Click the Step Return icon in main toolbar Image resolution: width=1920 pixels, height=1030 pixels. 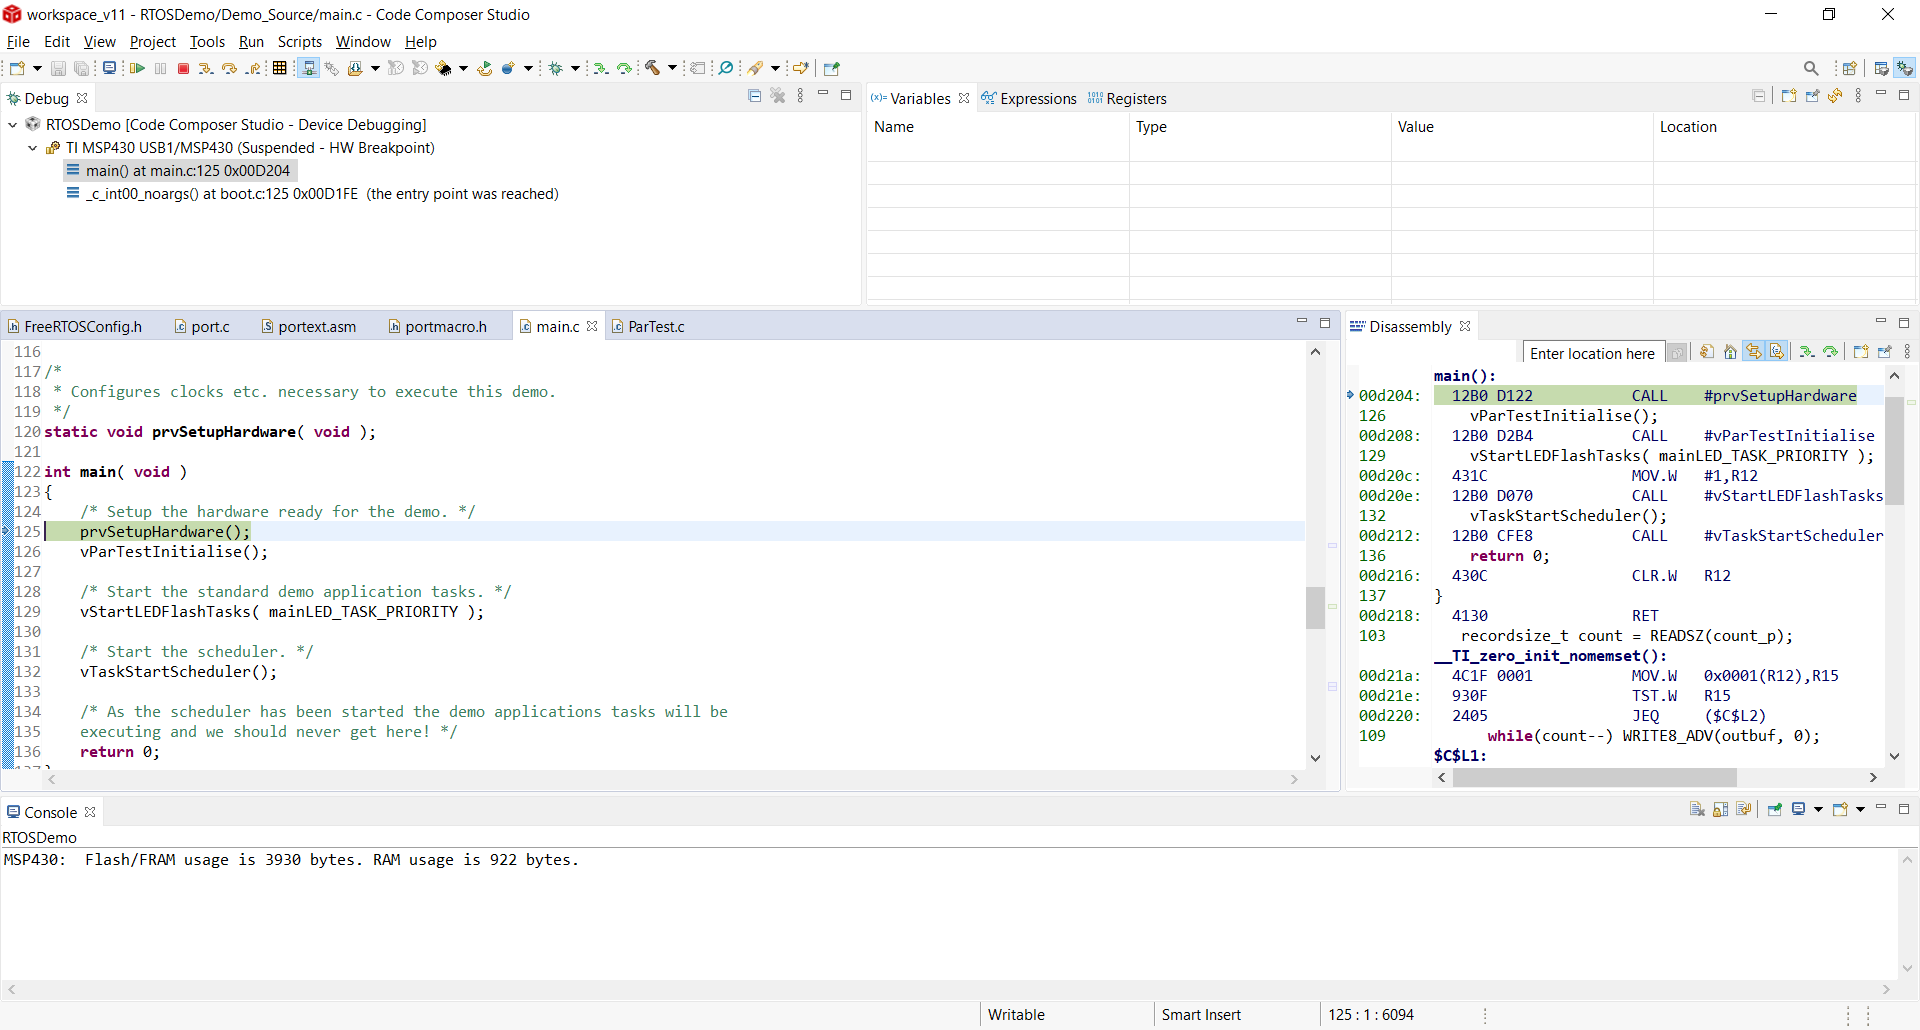pyautogui.click(x=253, y=68)
